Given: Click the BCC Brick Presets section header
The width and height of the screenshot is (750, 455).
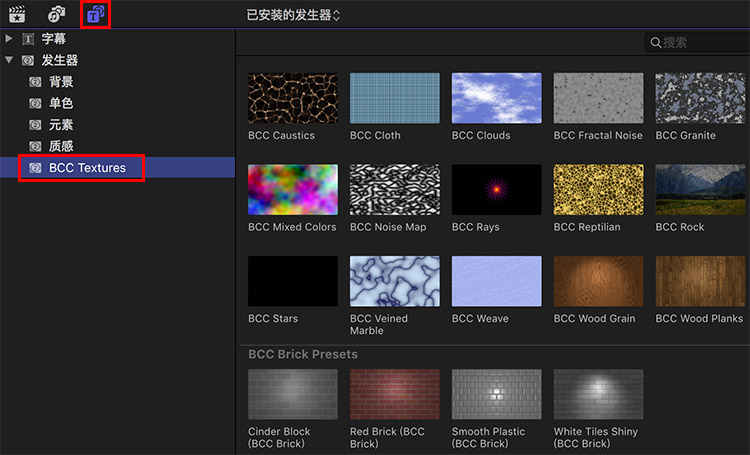Looking at the screenshot, I should coord(303,354).
